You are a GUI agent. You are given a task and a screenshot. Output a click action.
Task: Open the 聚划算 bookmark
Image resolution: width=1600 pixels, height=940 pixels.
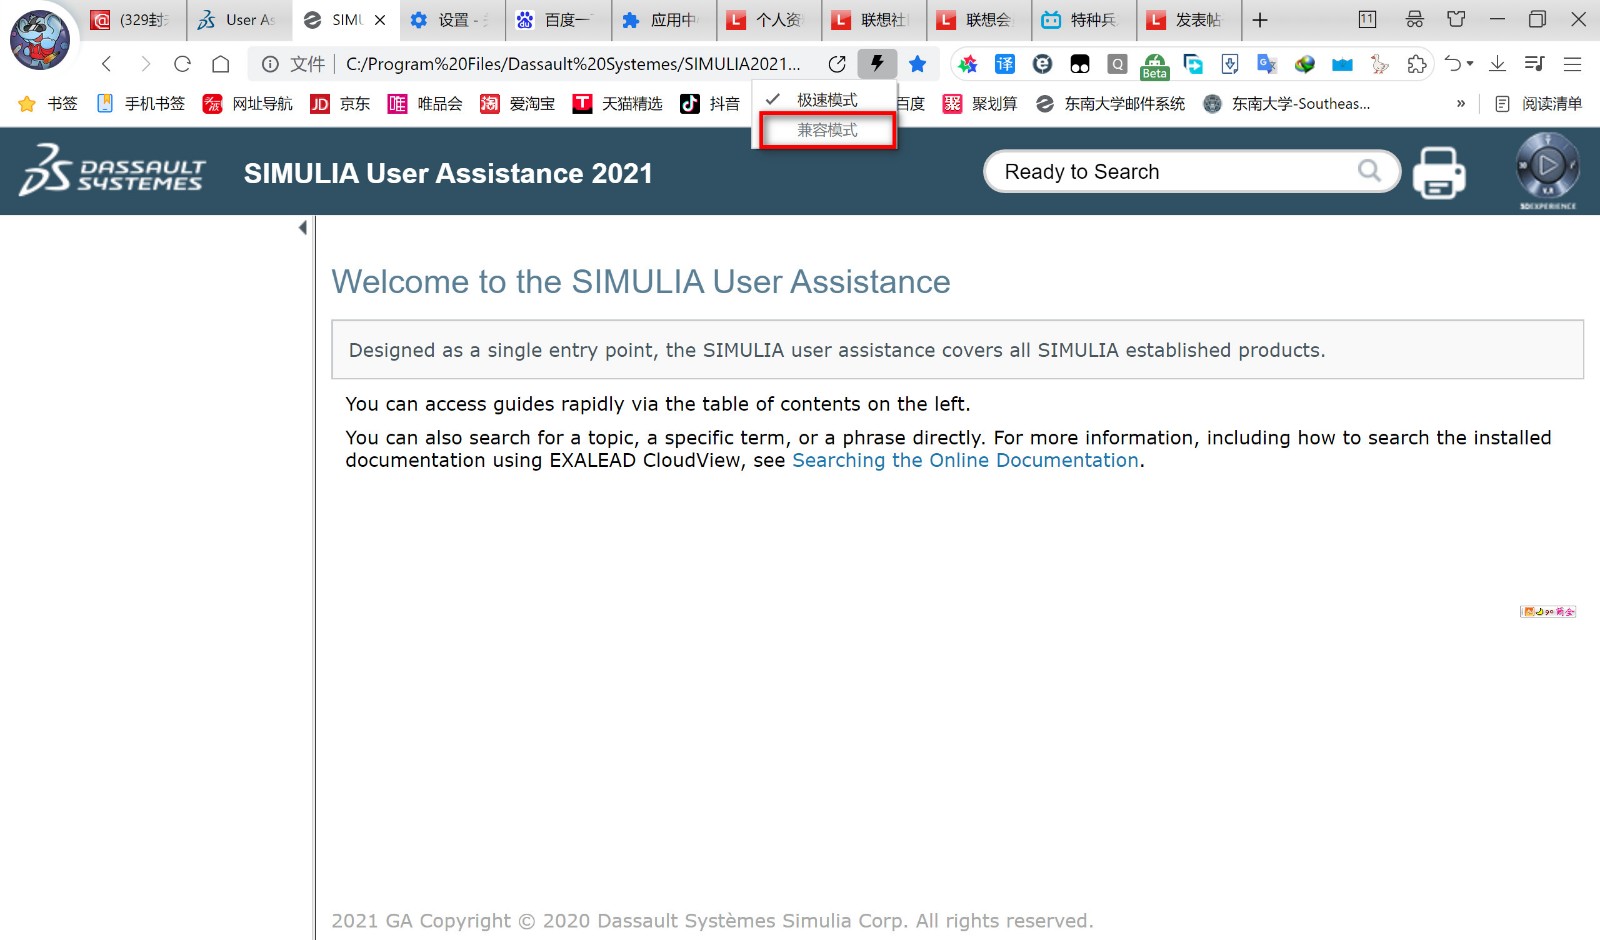(x=980, y=104)
